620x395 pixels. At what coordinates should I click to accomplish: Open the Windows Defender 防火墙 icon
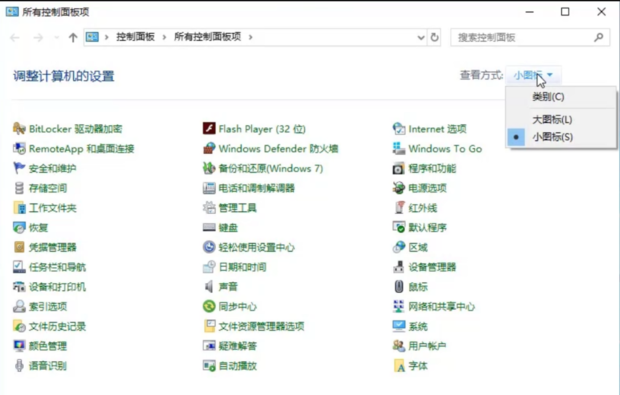[x=209, y=148]
